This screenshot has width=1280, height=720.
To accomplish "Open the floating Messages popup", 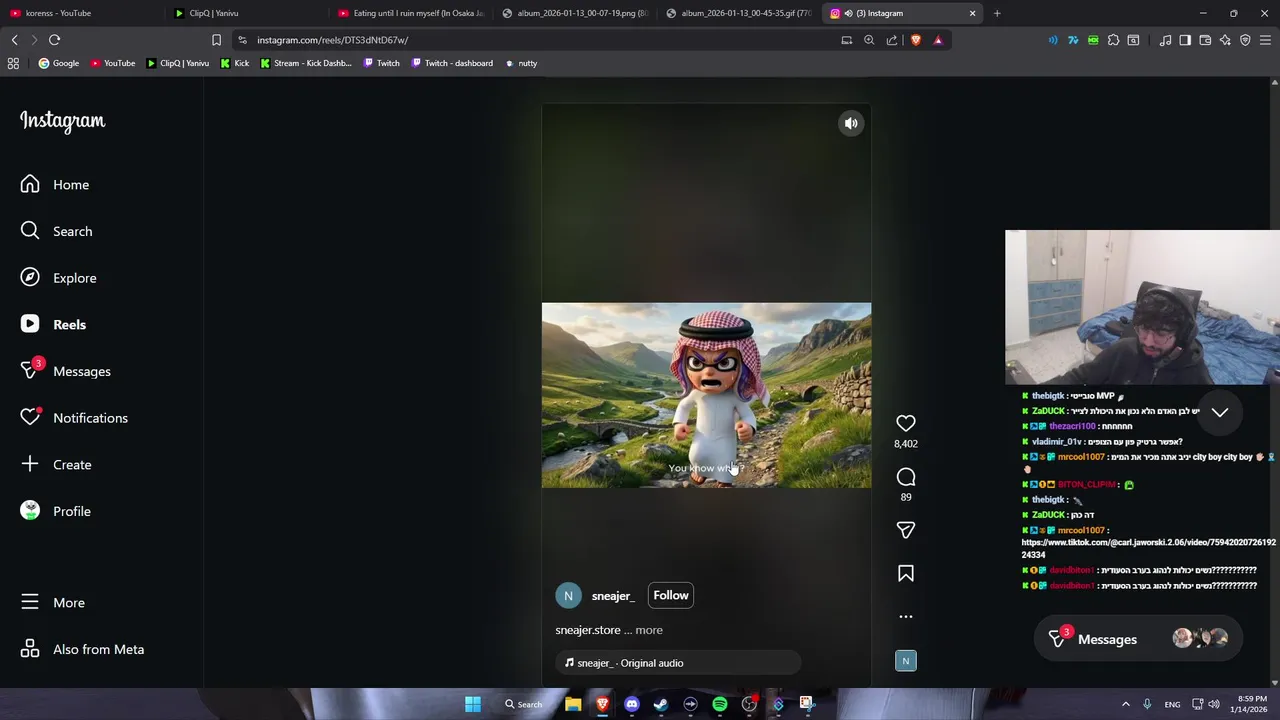I will (x=1138, y=640).
